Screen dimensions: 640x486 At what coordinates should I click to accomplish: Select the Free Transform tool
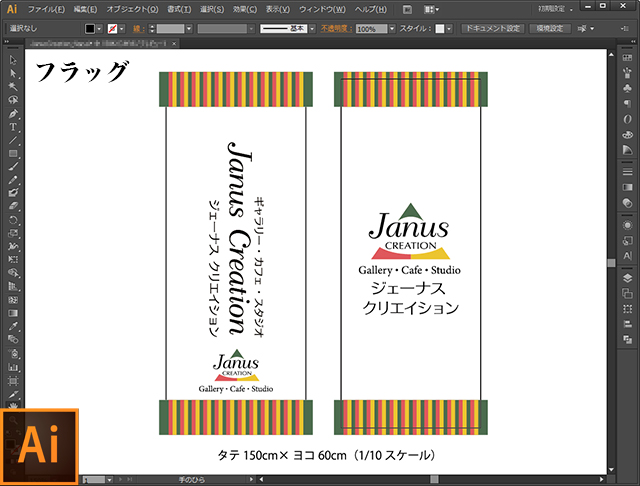[x=13, y=260]
